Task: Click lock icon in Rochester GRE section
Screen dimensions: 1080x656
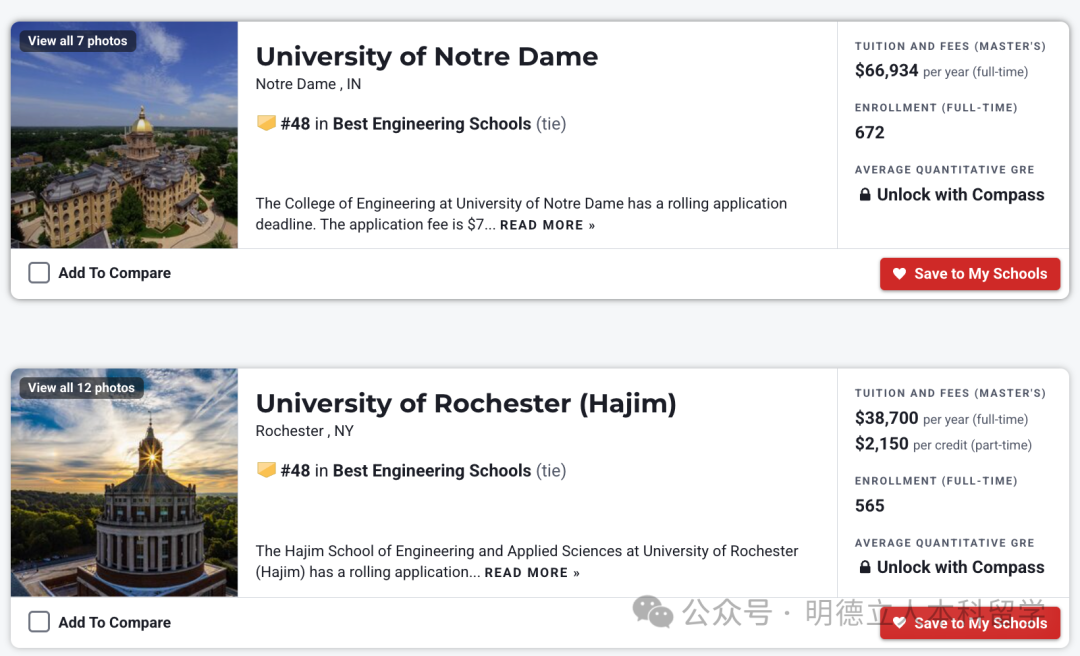Action: (x=864, y=566)
